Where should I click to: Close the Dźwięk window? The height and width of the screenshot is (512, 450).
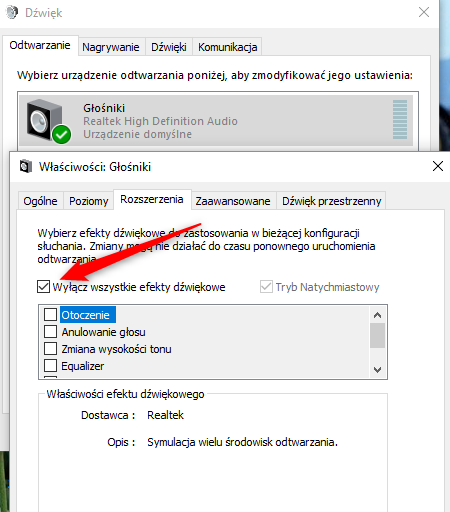pyautogui.click(x=424, y=12)
